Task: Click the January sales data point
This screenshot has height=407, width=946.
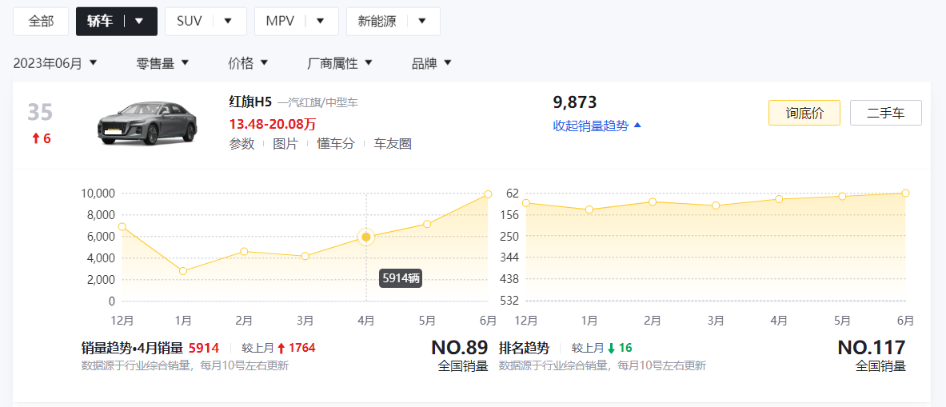Action: click(183, 271)
